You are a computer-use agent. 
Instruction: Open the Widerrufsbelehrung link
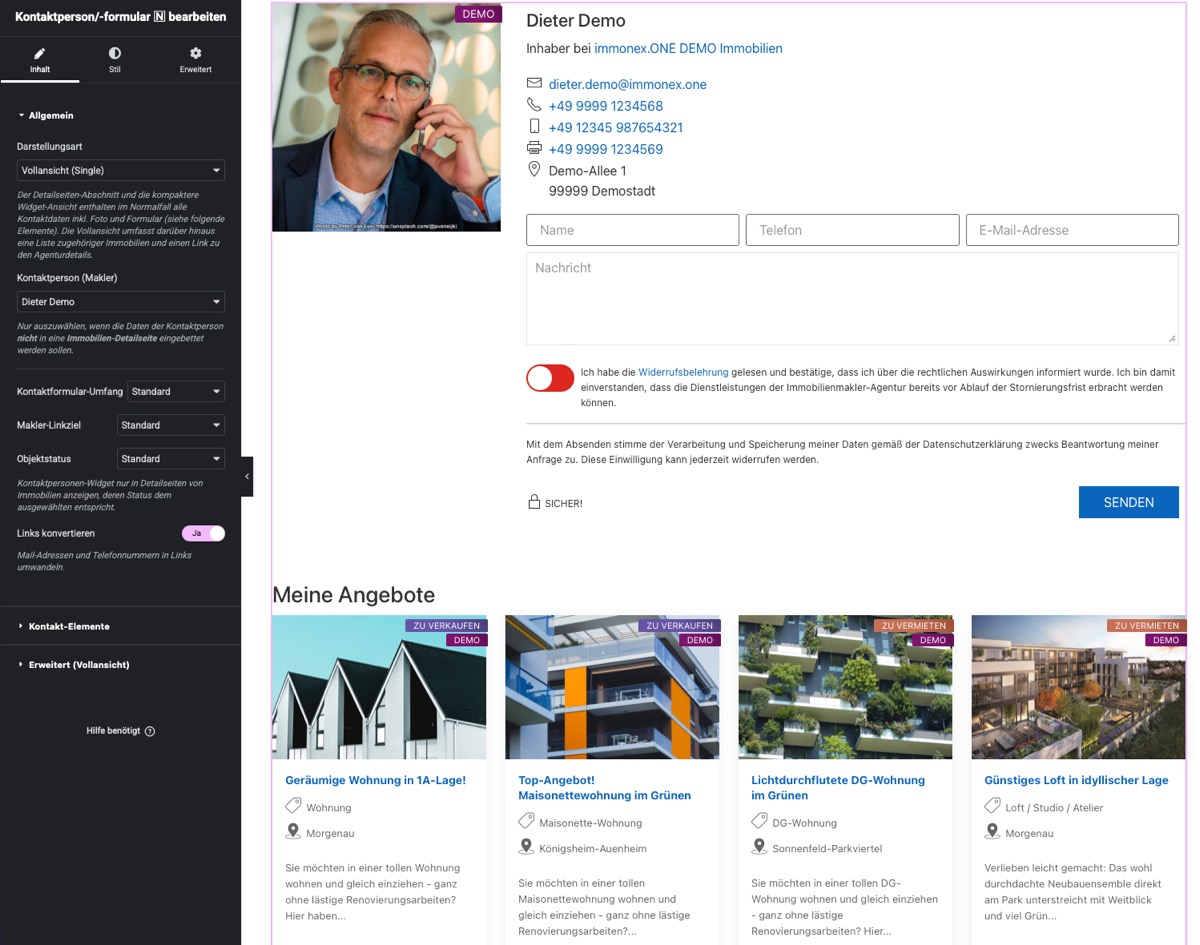(683, 372)
